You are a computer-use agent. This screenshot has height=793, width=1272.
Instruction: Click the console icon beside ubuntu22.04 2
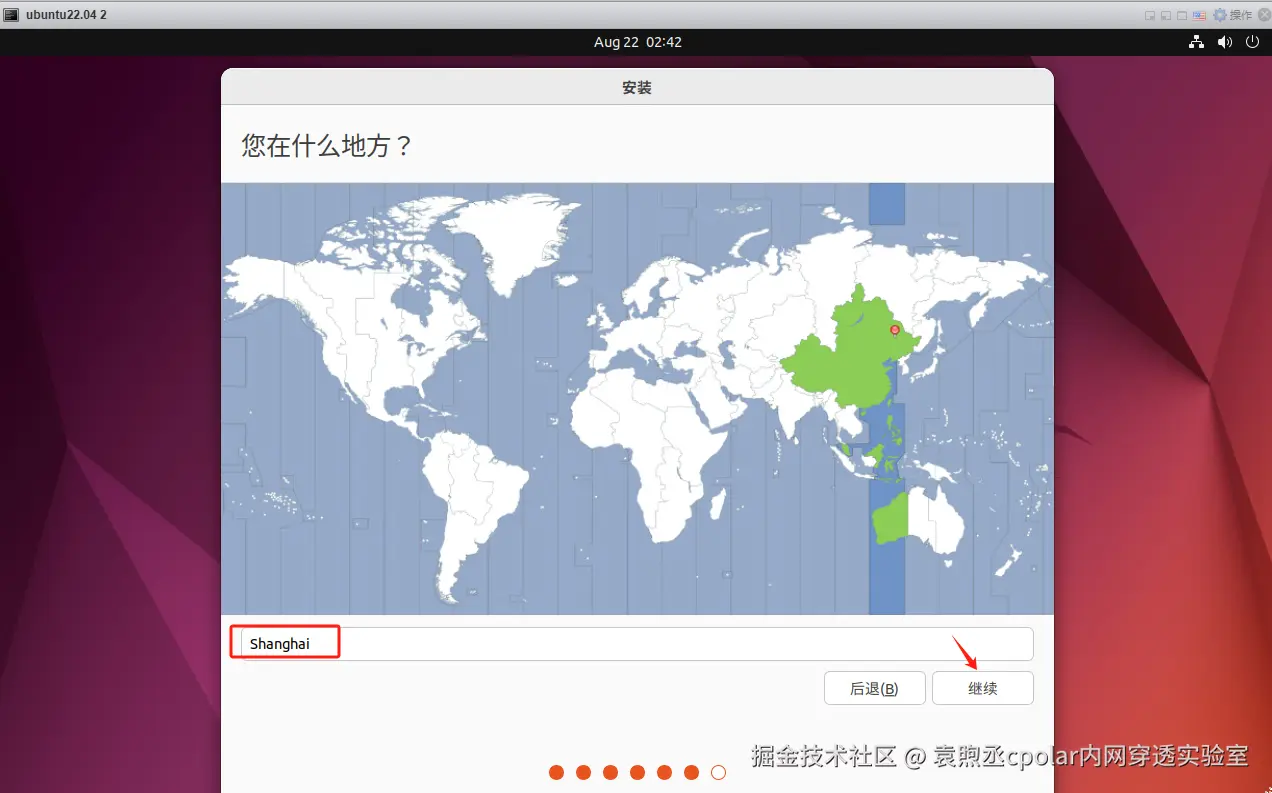pyautogui.click(x=11, y=14)
